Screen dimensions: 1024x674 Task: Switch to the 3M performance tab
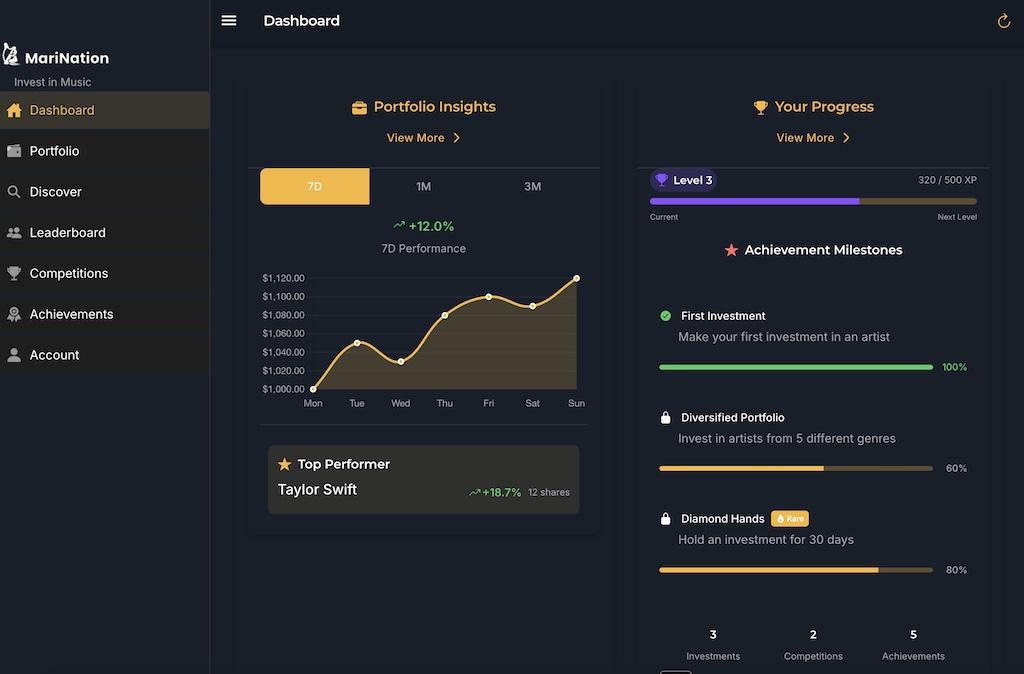click(x=532, y=186)
